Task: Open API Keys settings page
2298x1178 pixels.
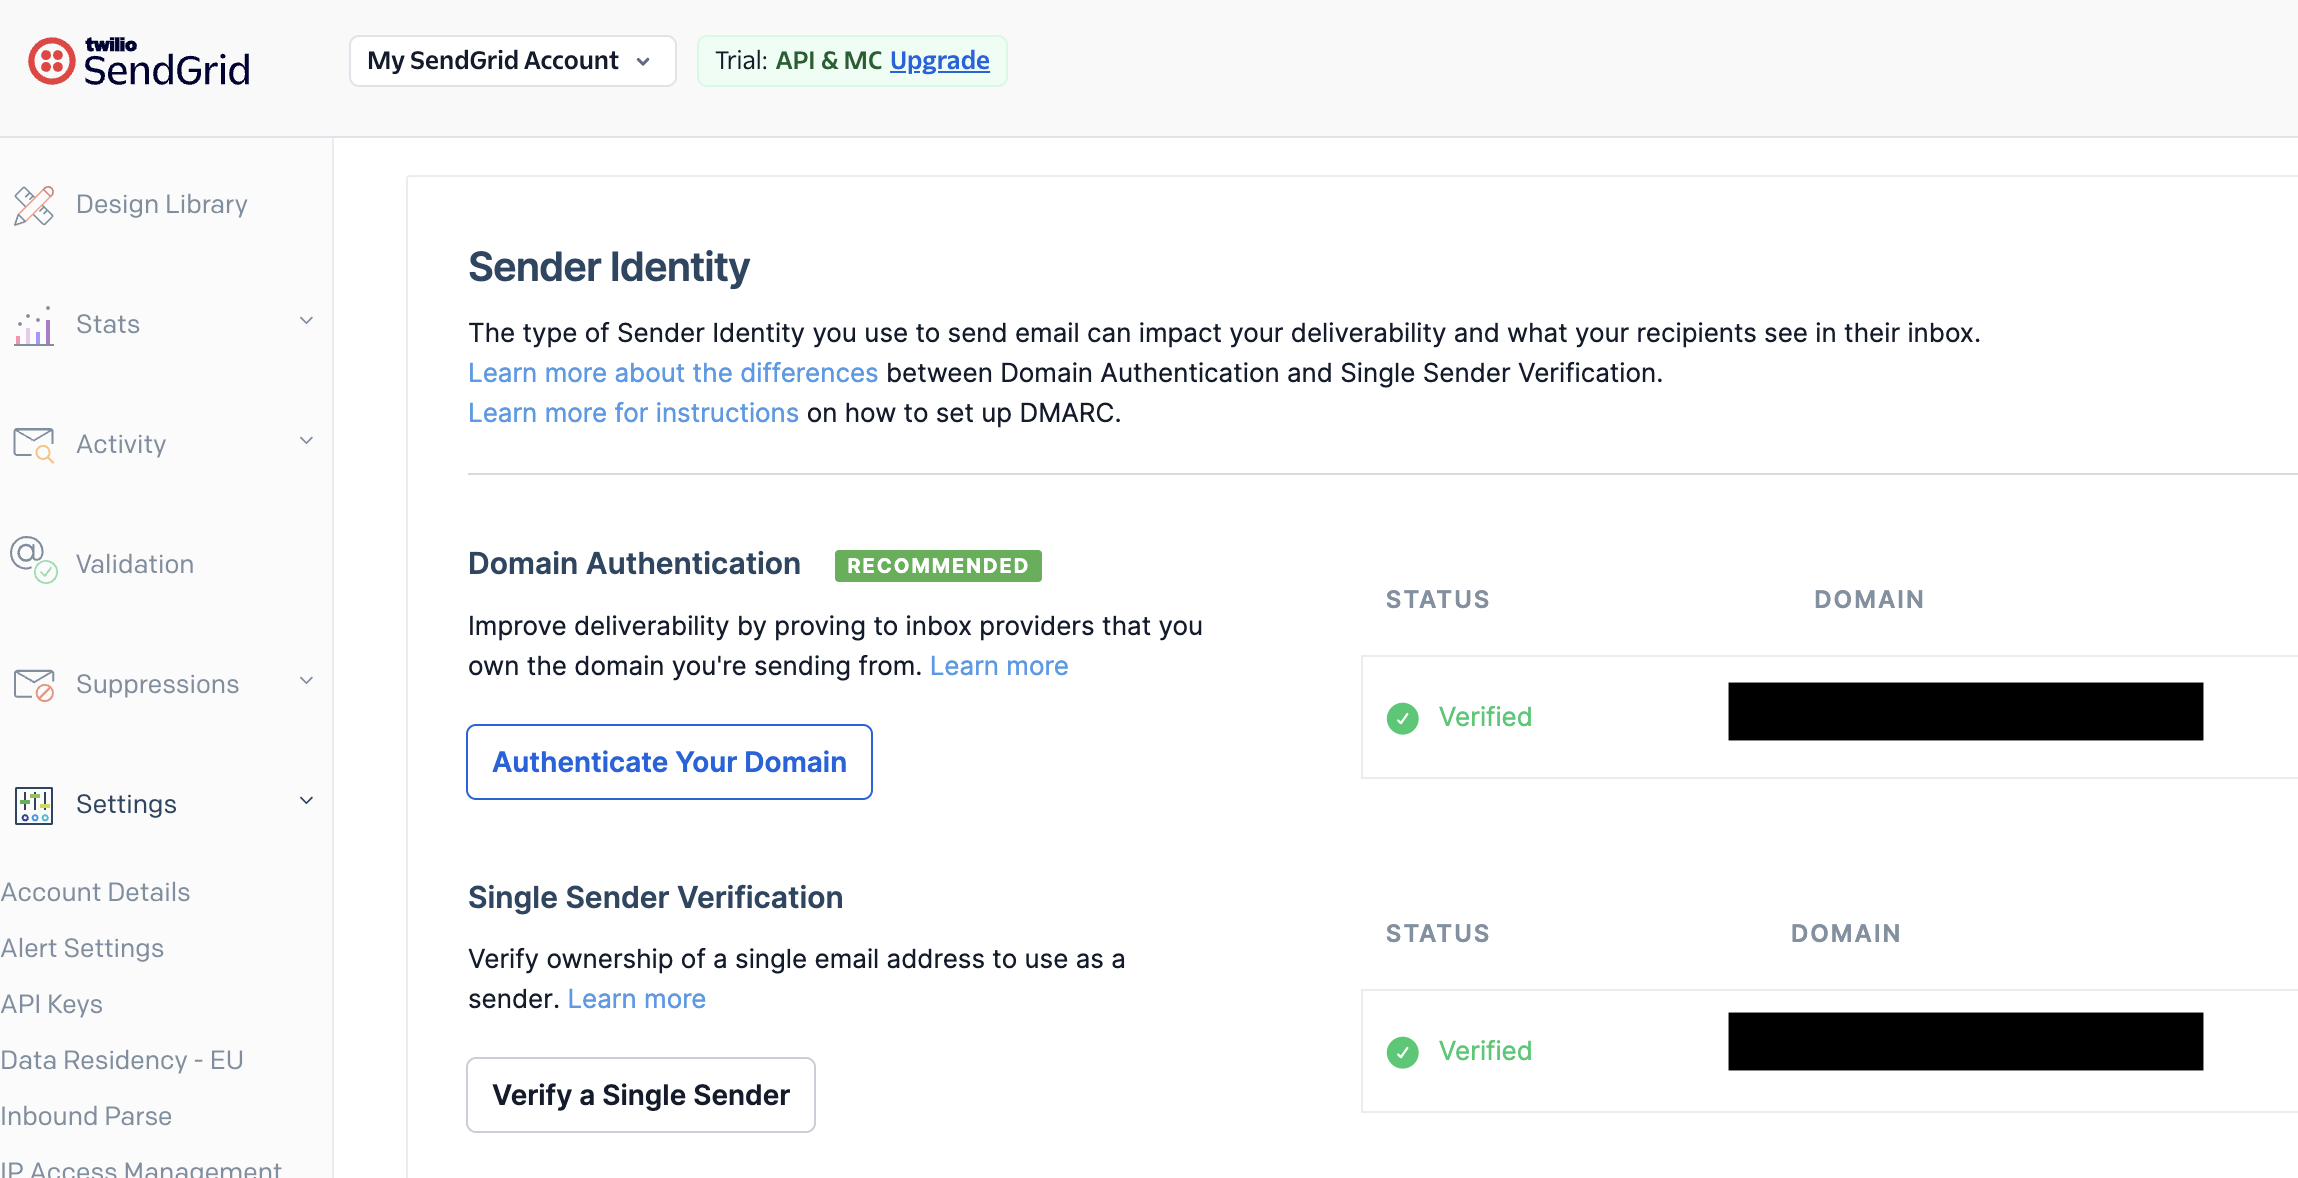Action: click(52, 1004)
